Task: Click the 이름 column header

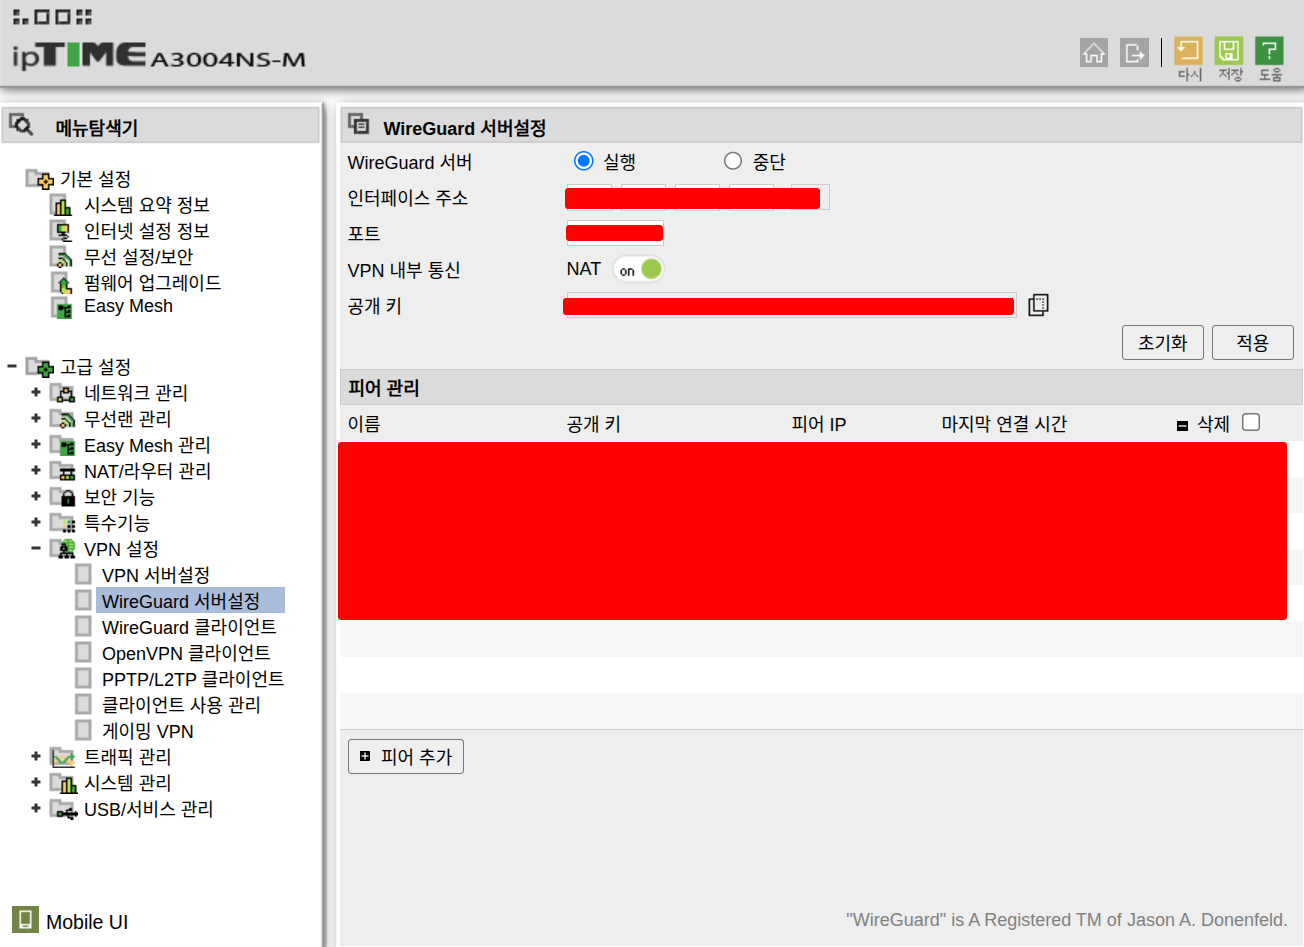Action: [364, 424]
